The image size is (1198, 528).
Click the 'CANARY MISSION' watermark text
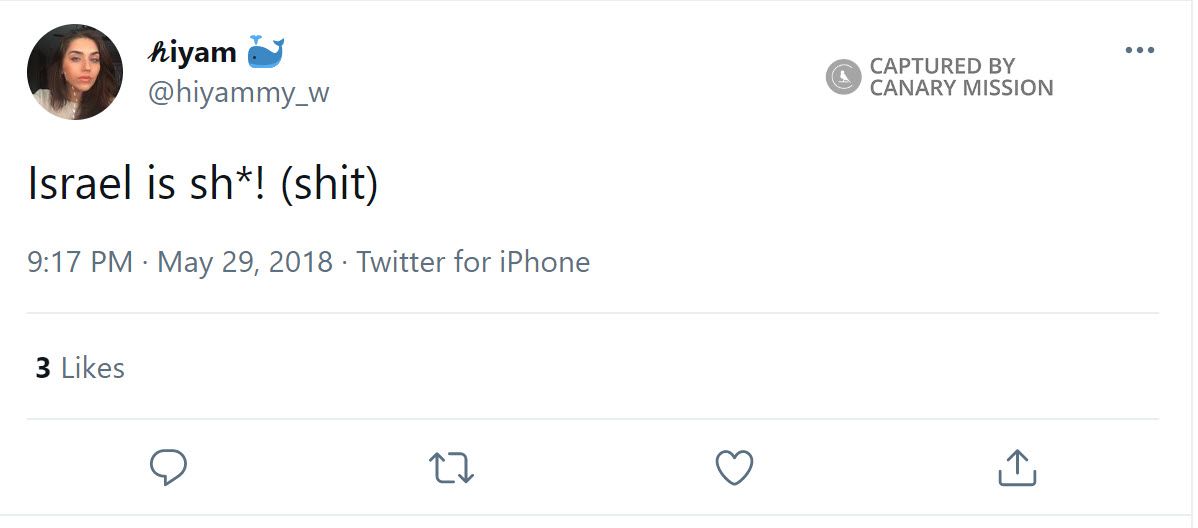(961, 88)
